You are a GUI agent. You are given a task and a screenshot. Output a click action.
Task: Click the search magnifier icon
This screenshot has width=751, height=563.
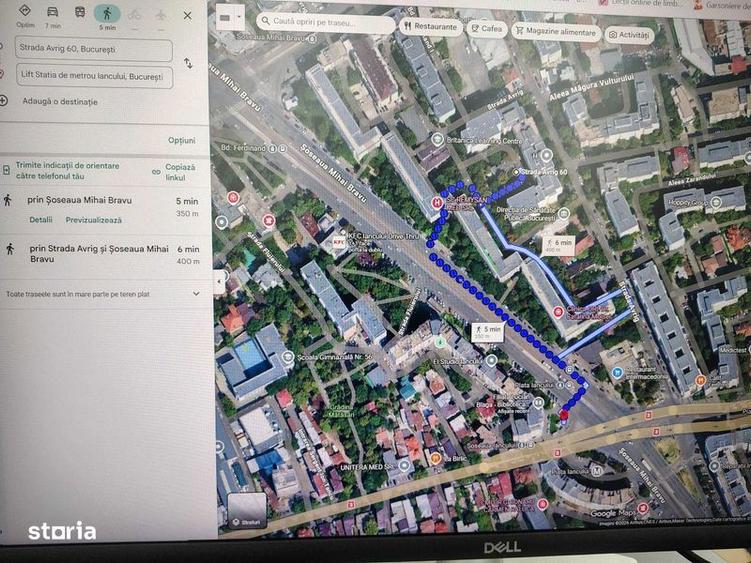(265, 21)
